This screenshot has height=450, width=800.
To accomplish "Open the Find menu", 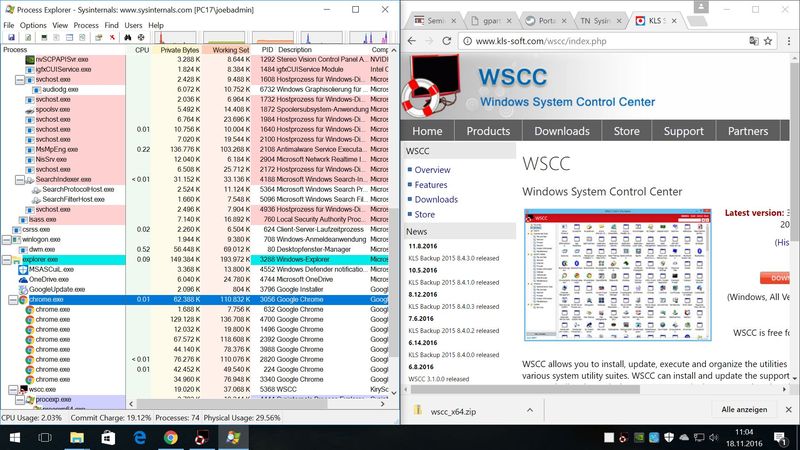I will [x=111, y=25].
